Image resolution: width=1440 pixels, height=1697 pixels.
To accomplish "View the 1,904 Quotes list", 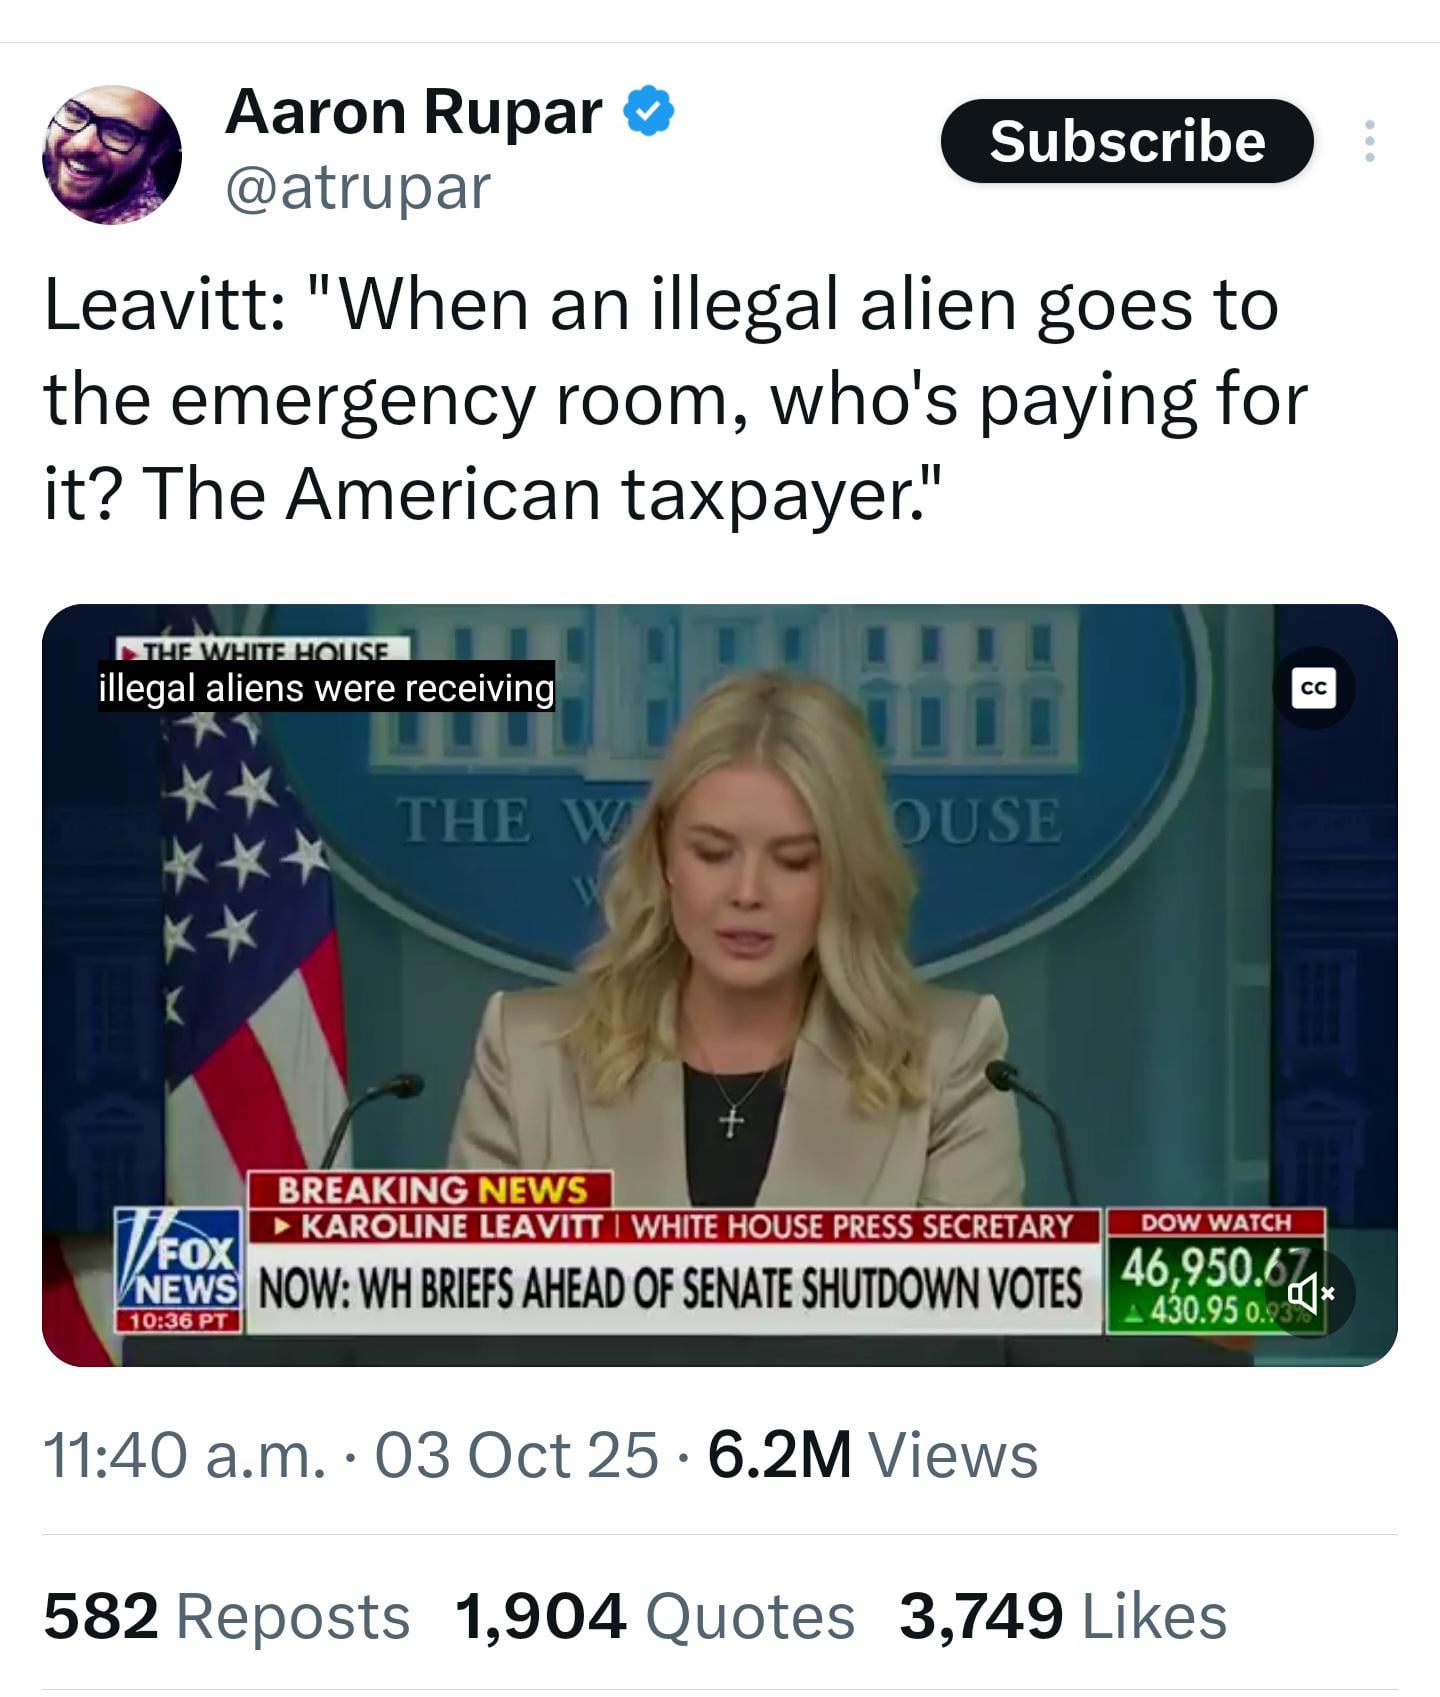I will tap(655, 1616).
